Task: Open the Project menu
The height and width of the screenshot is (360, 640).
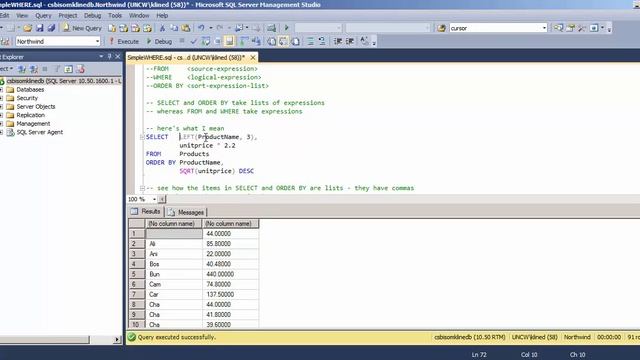Action: point(68,16)
